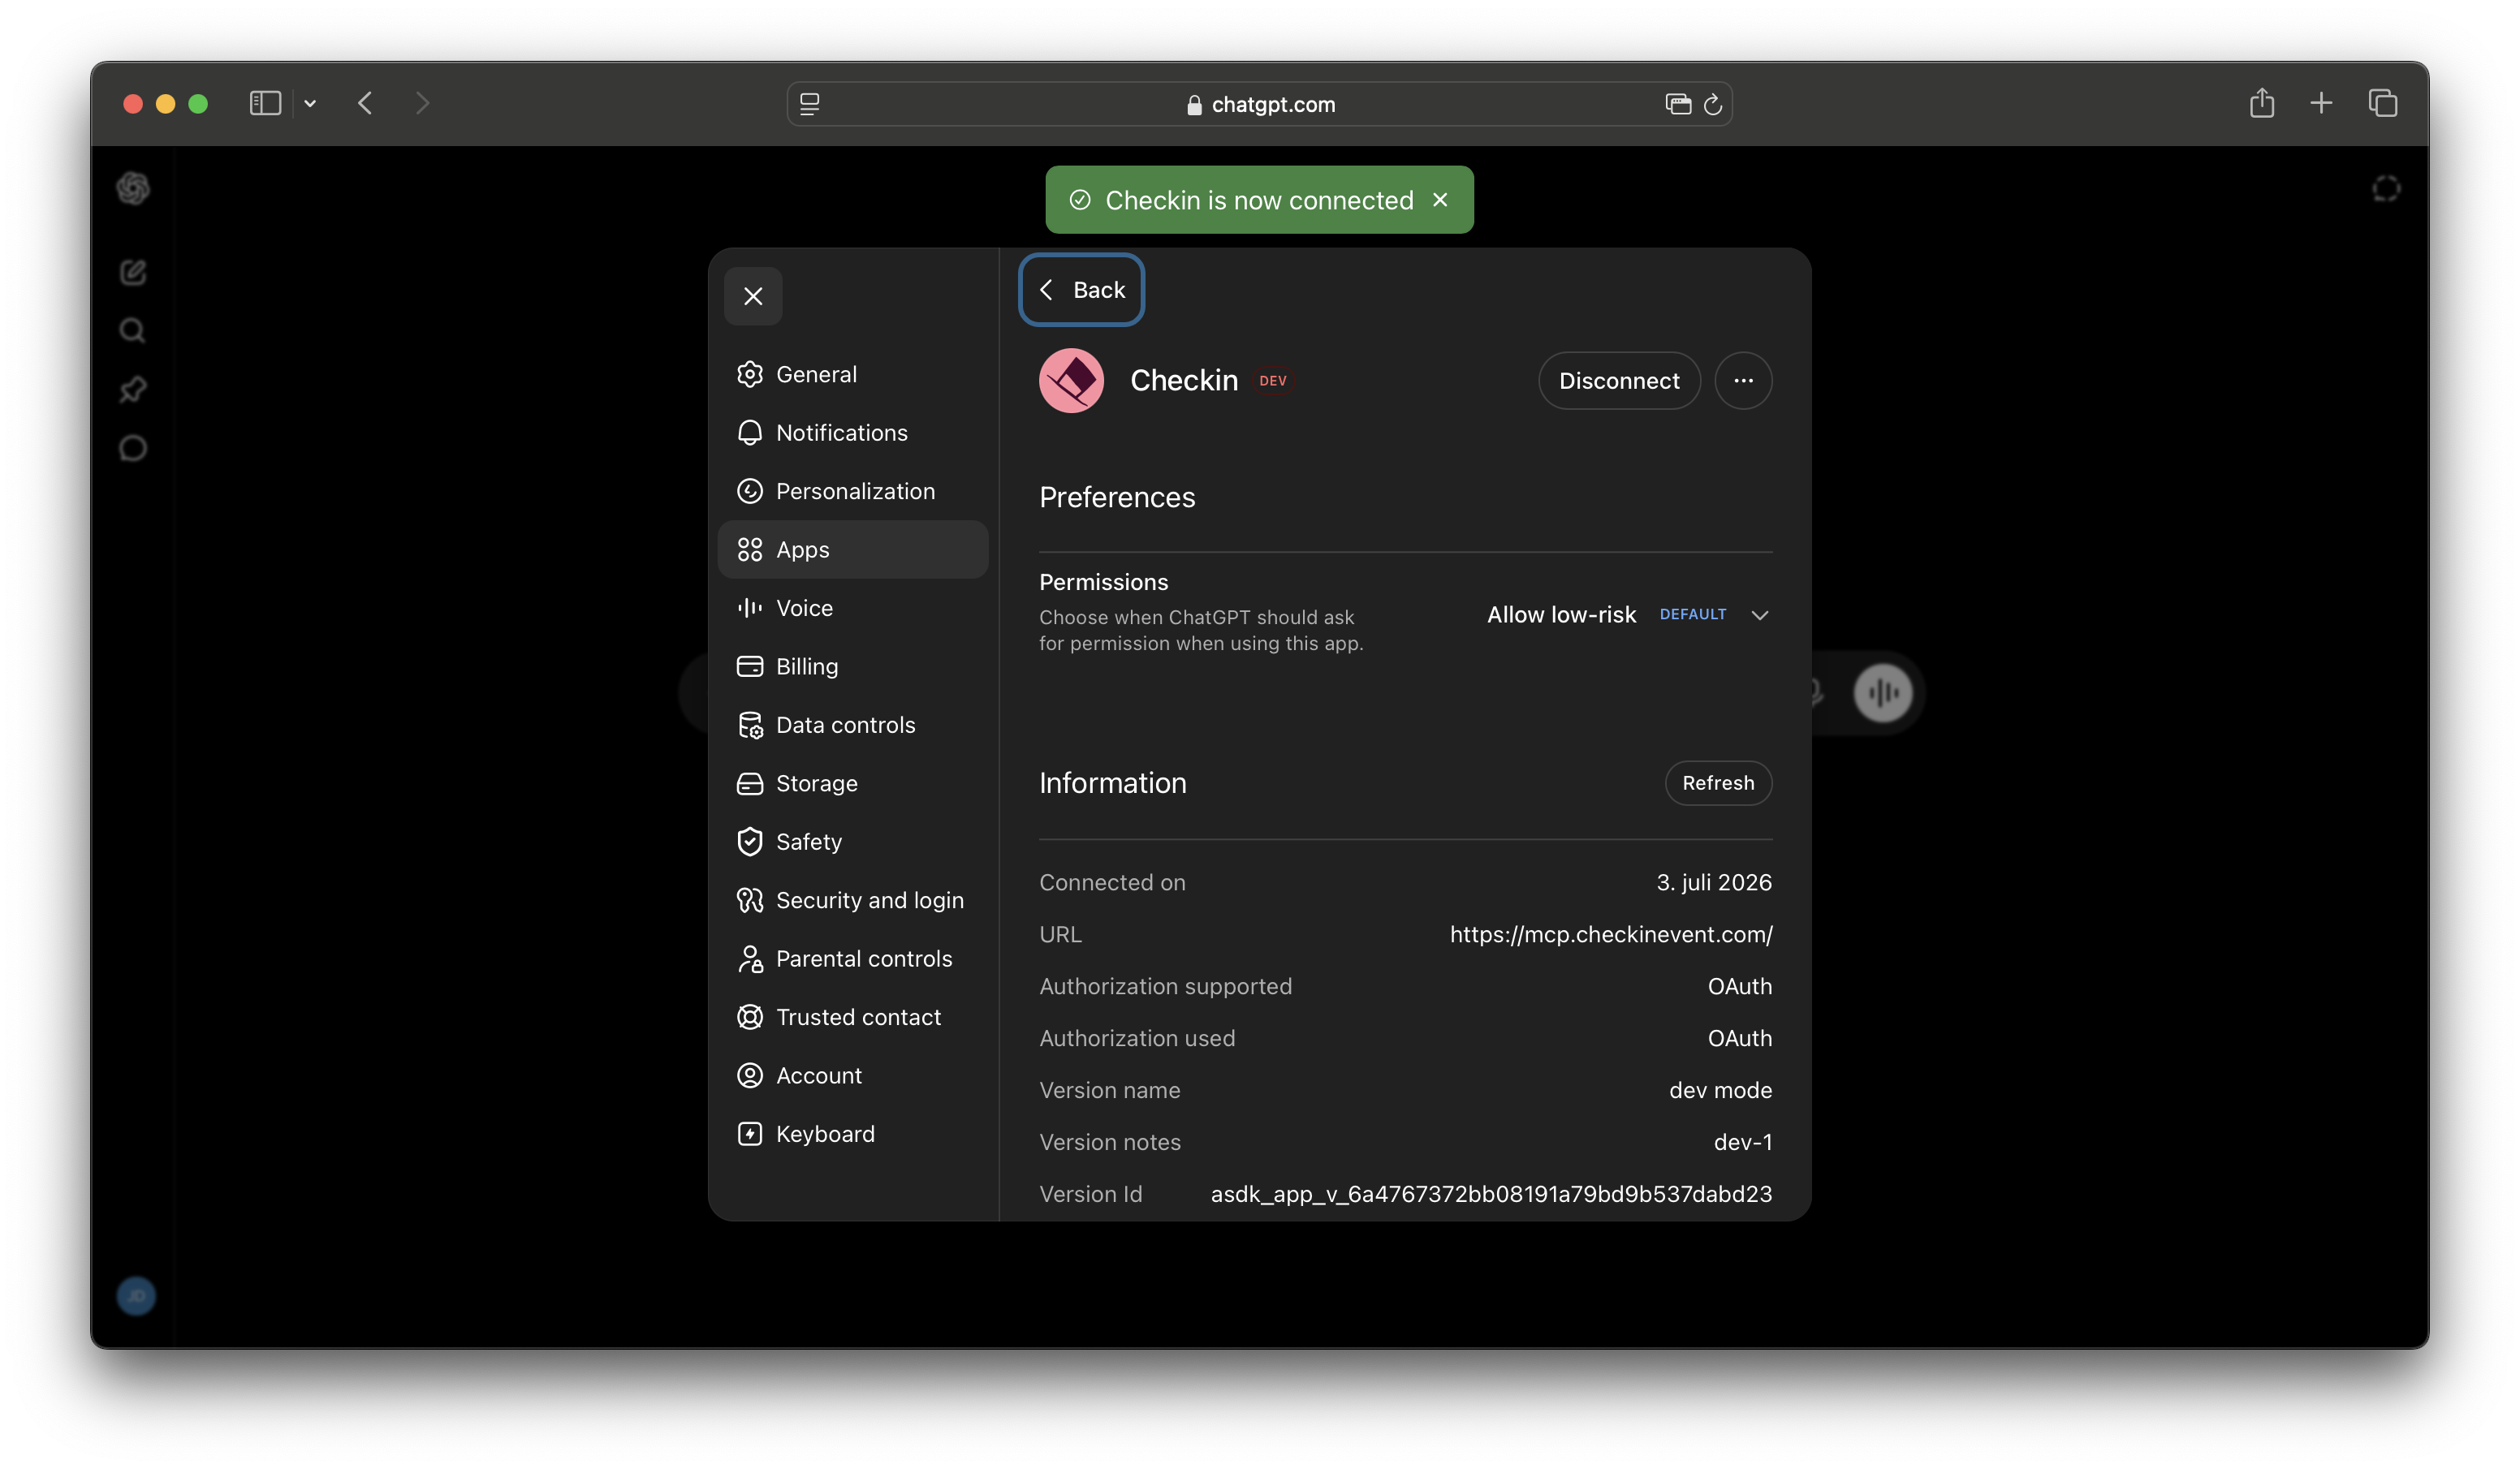Viewport: 2520px width, 1469px height.
Task: Open Storage settings
Action: (x=853, y=783)
